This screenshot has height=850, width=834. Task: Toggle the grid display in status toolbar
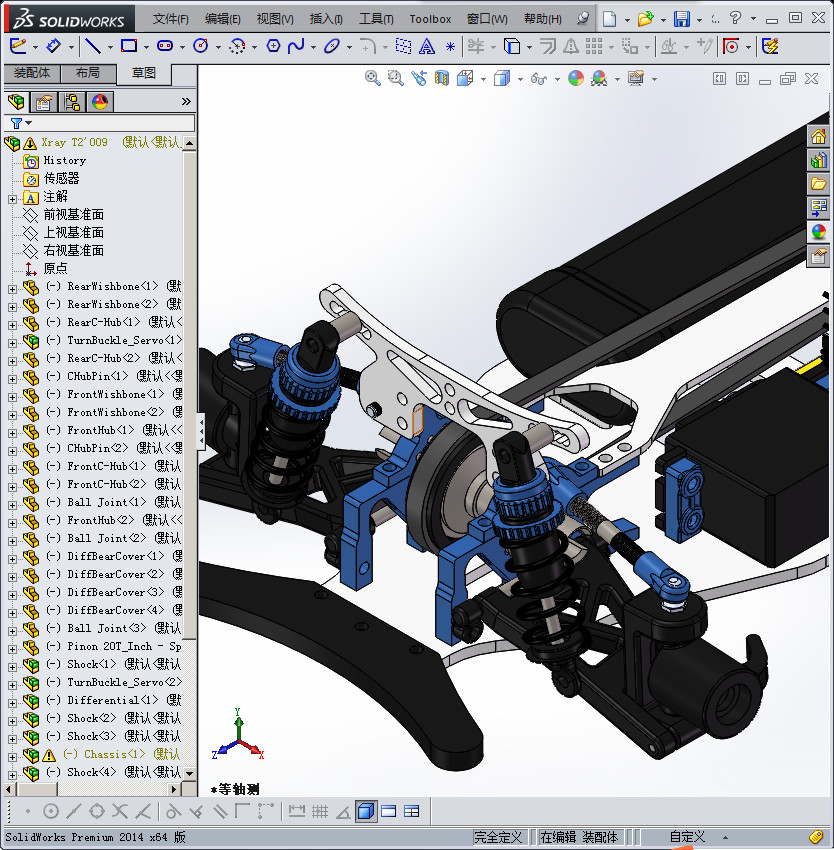[x=320, y=811]
